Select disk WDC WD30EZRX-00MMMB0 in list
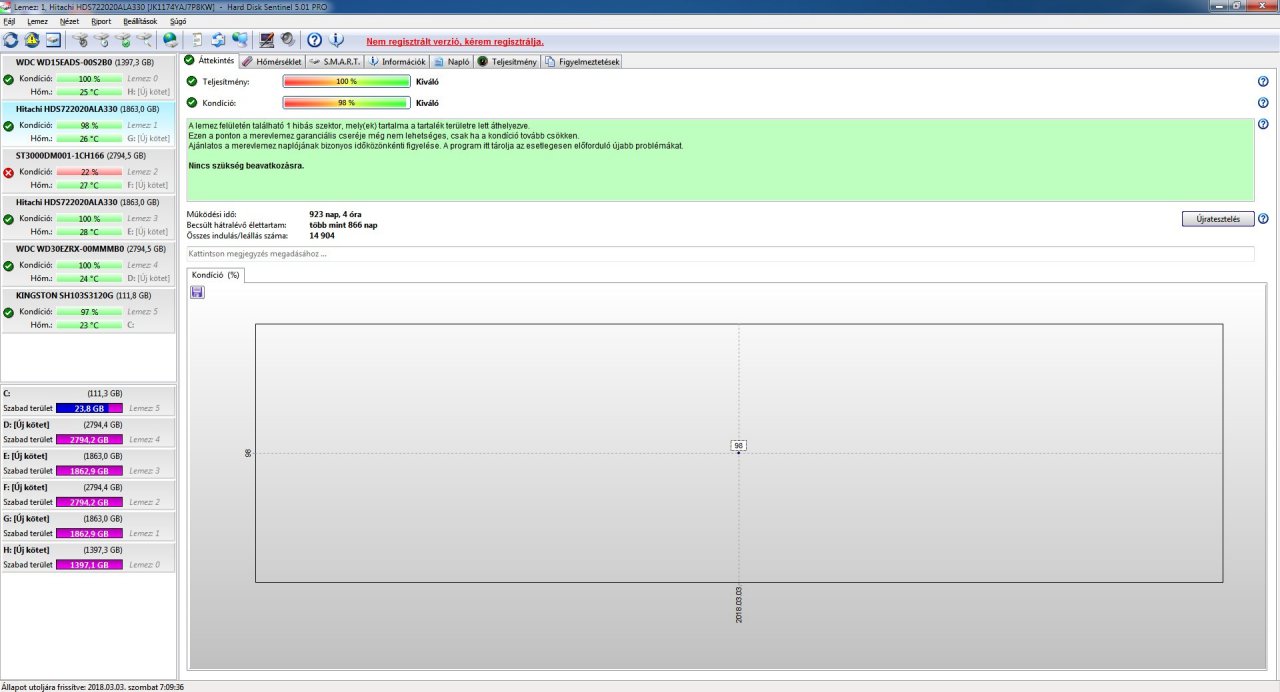This screenshot has height=692, width=1280. (88, 264)
